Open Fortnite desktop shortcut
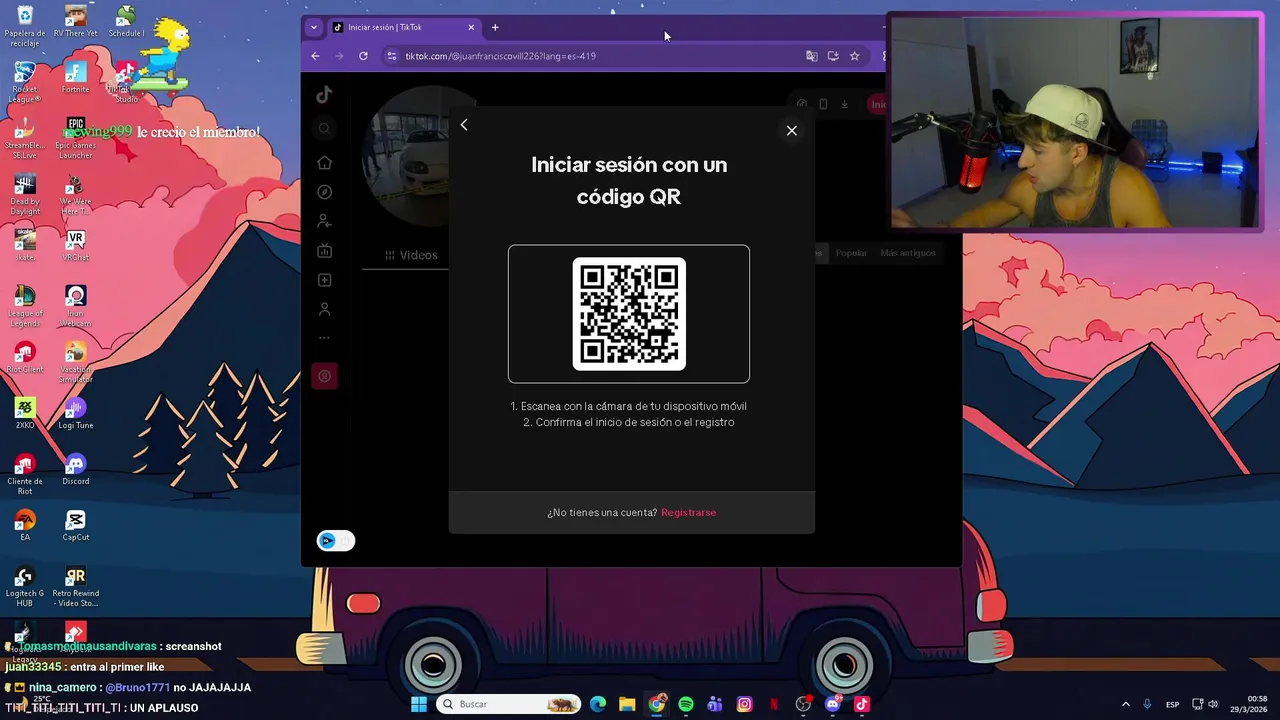The height and width of the screenshot is (720, 1280). click(x=76, y=78)
